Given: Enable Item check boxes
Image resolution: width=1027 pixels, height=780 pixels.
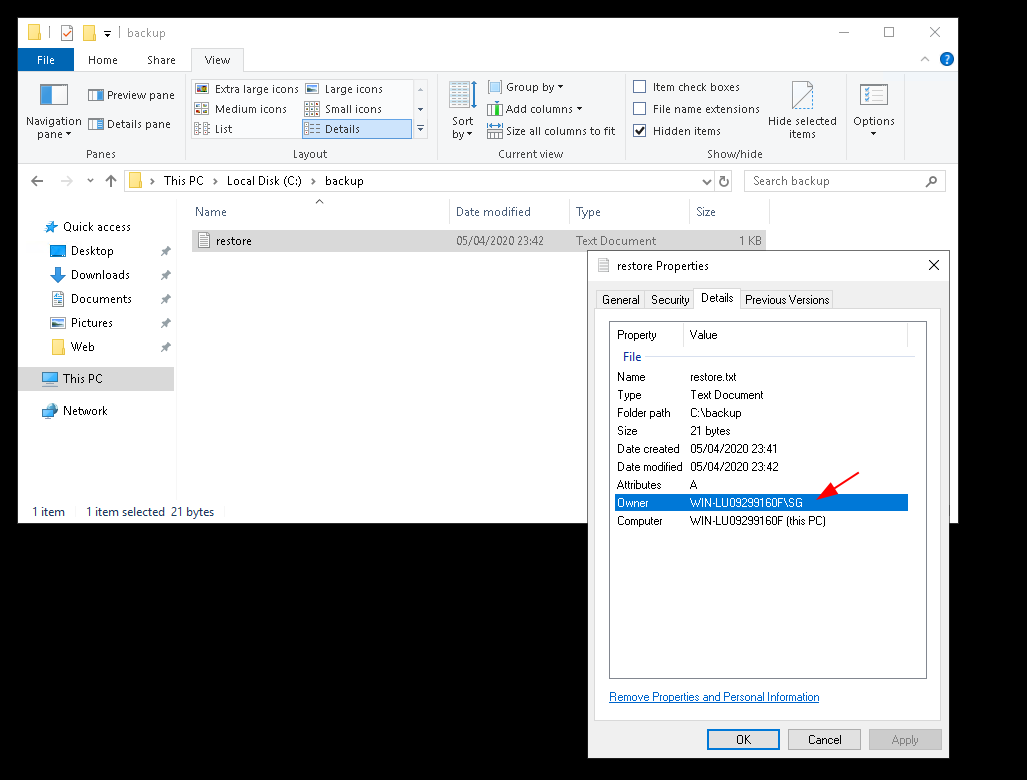Looking at the screenshot, I should [640, 87].
